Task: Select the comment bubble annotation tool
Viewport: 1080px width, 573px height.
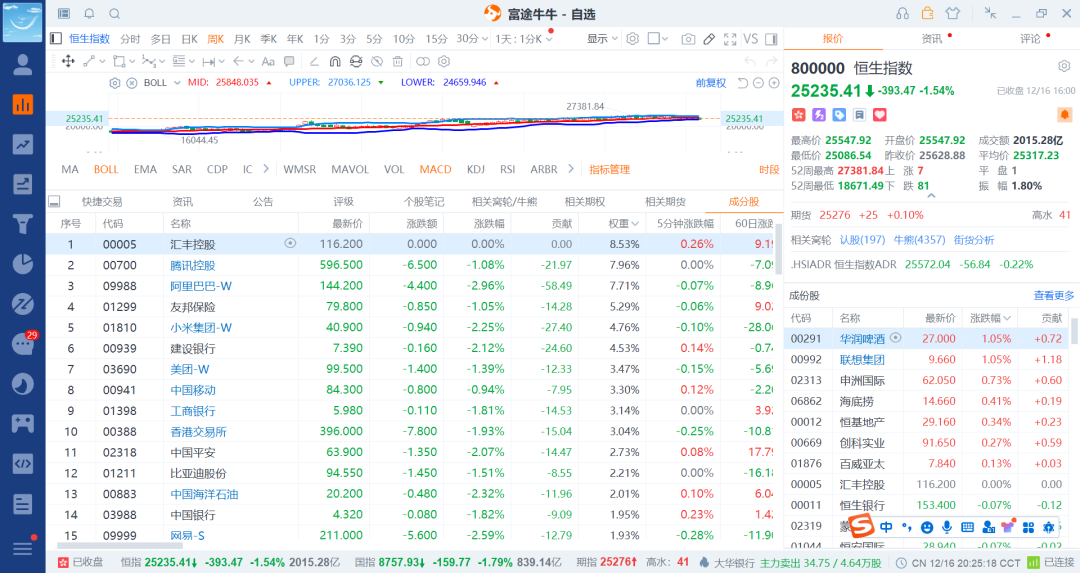Action: (289, 61)
